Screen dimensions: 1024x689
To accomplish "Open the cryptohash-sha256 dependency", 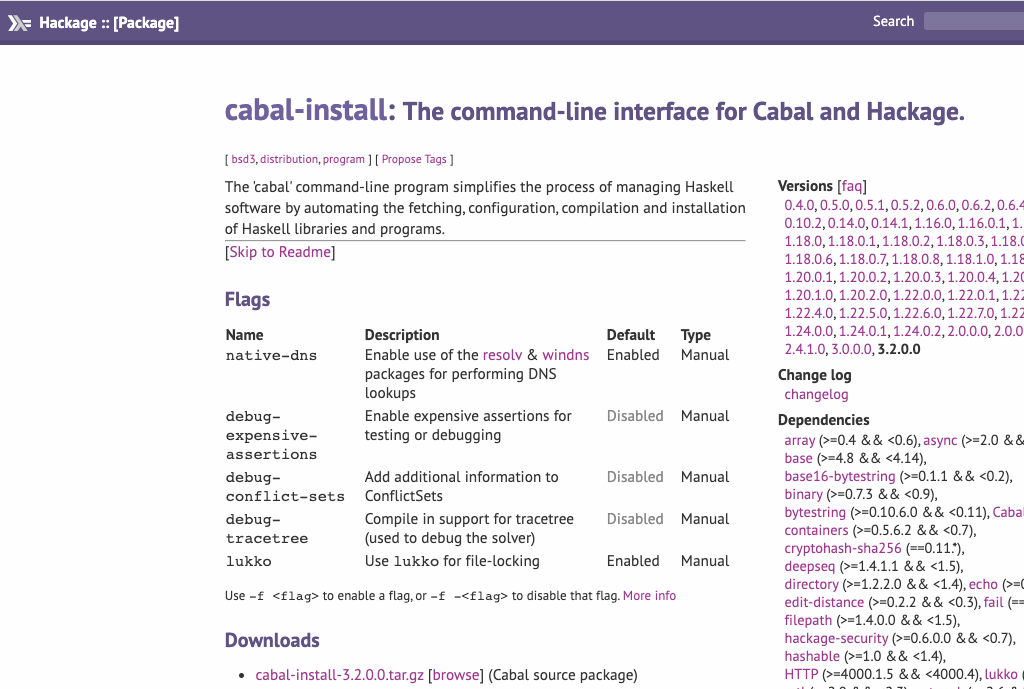I will pos(842,549).
